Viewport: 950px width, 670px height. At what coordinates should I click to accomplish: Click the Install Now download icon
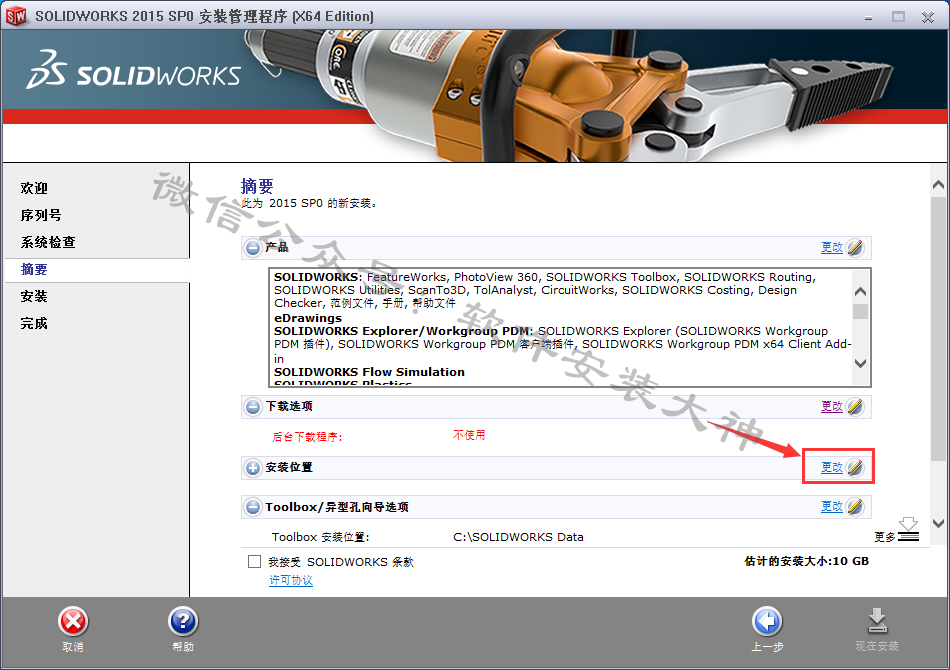877,622
